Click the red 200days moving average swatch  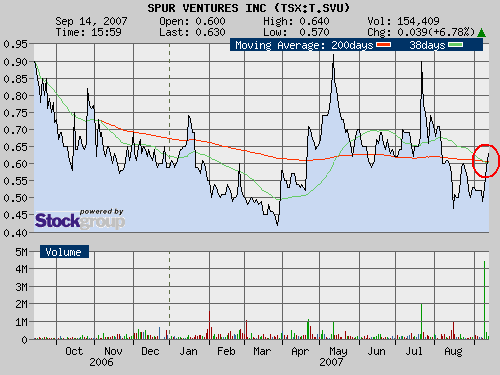tap(383, 45)
